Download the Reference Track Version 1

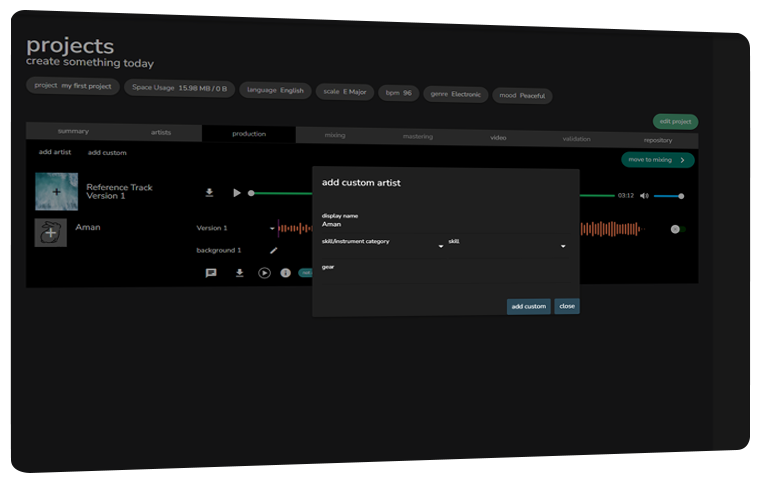(x=210, y=193)
